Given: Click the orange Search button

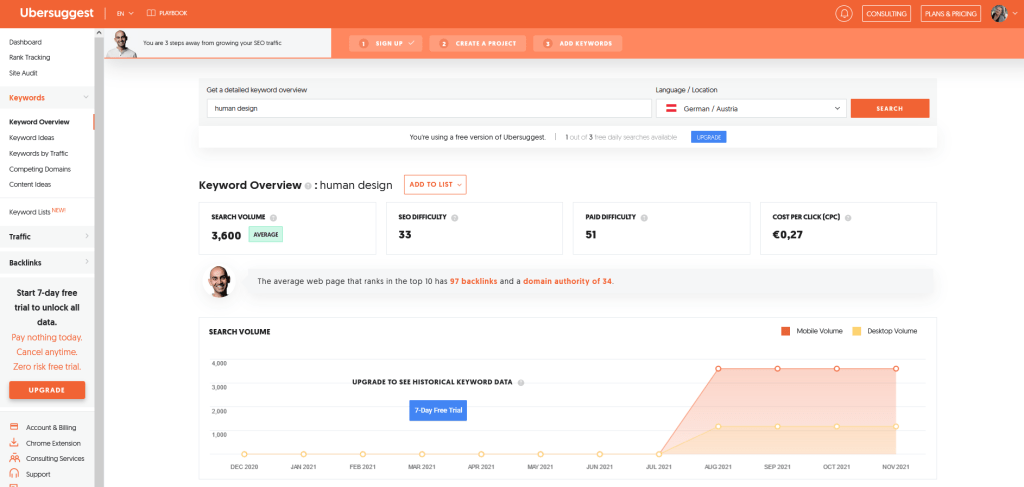Looking at the screenshot, I should click(889, 108).
